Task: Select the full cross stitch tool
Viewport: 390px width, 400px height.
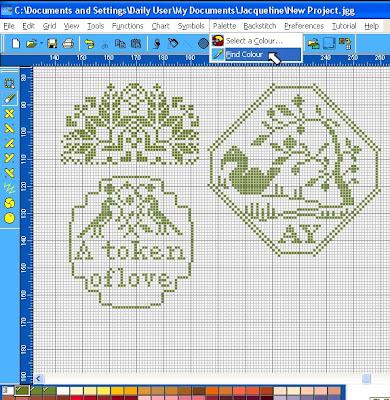Action: point(9,113)
